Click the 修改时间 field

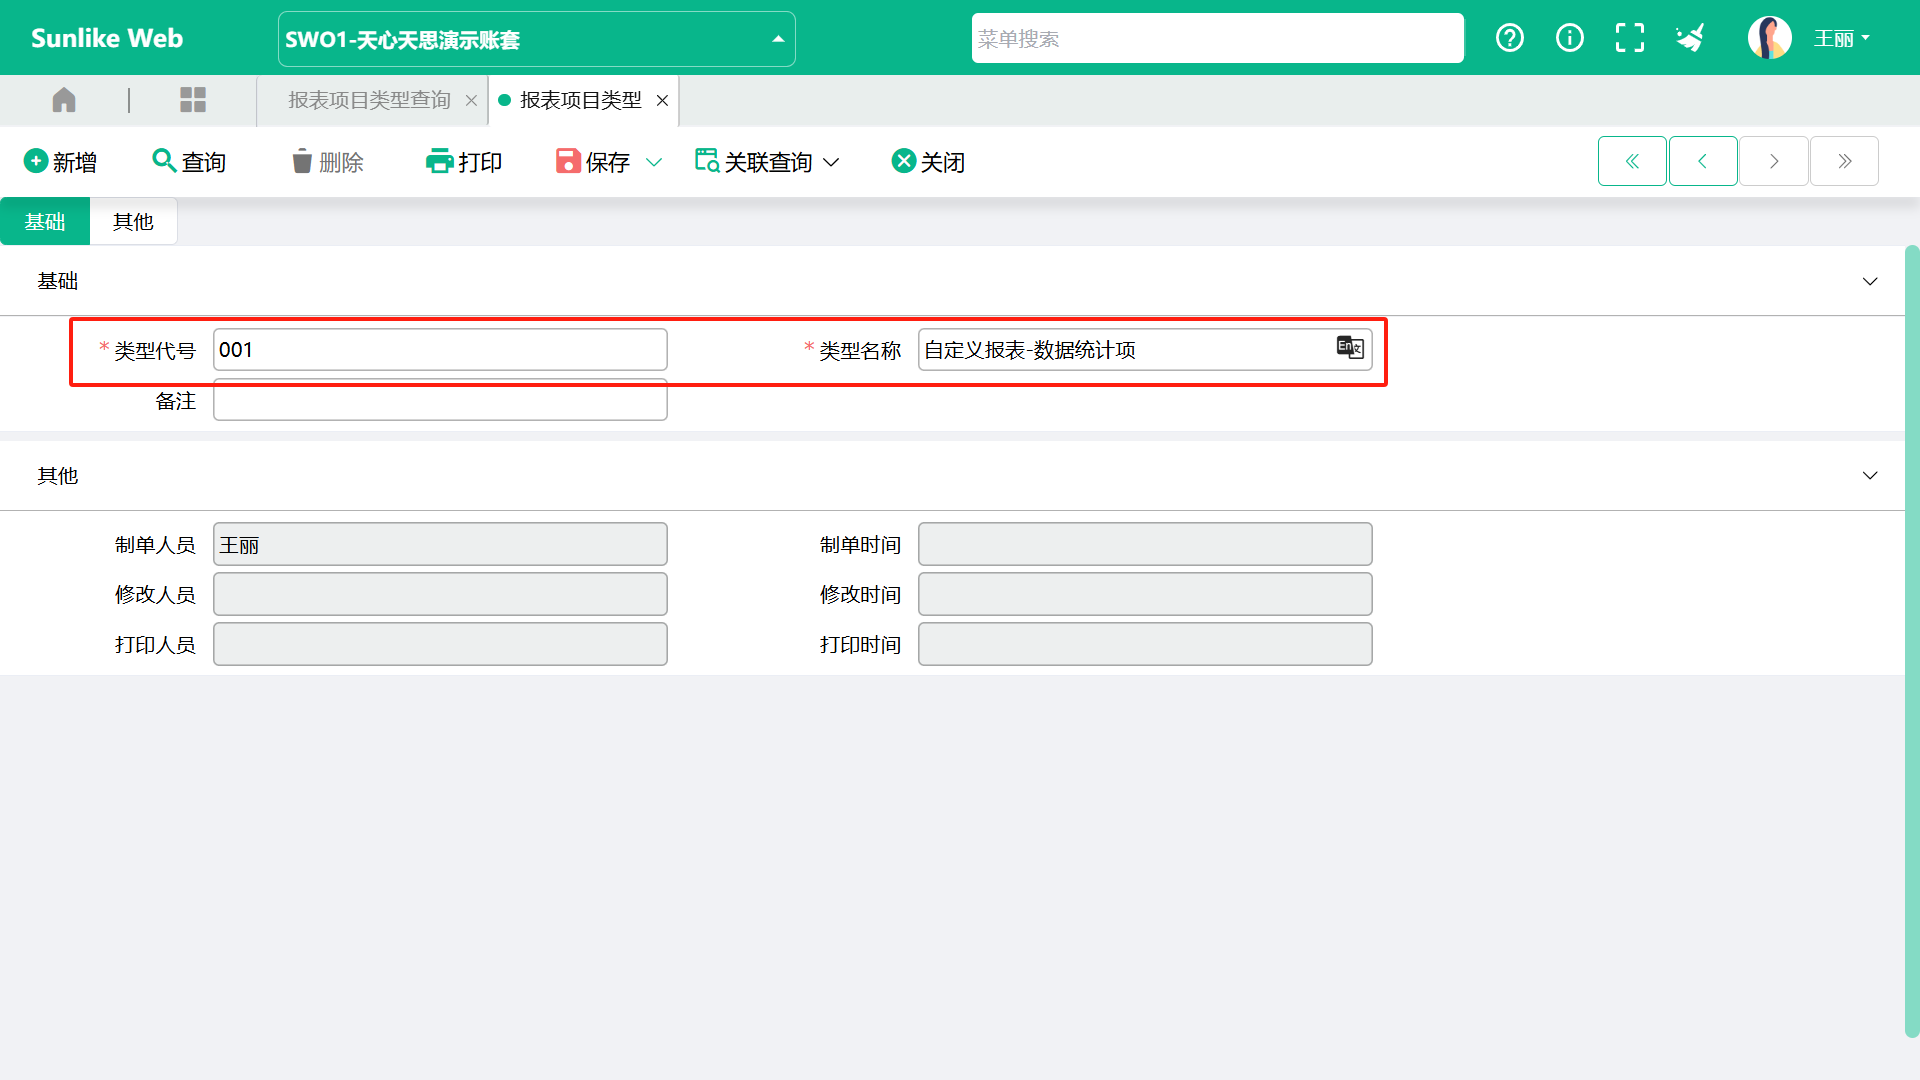click(x=1145, y=594)
